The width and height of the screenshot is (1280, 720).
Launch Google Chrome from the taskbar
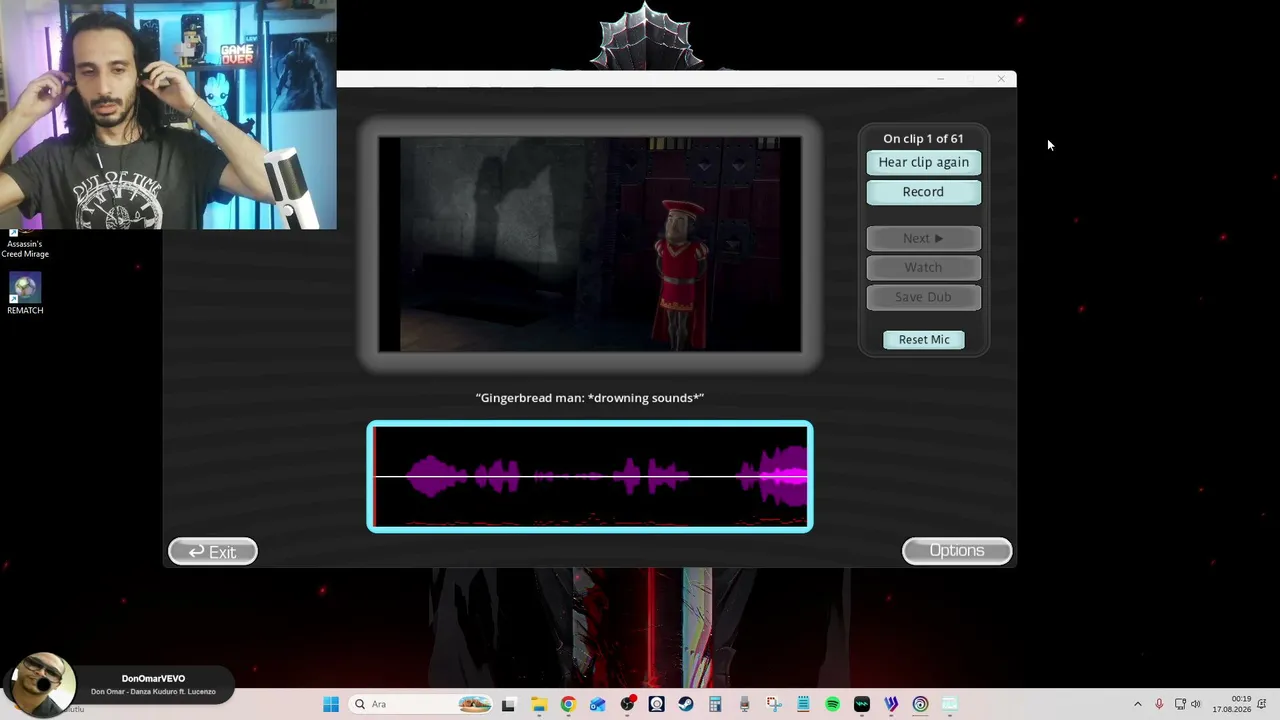568,704
